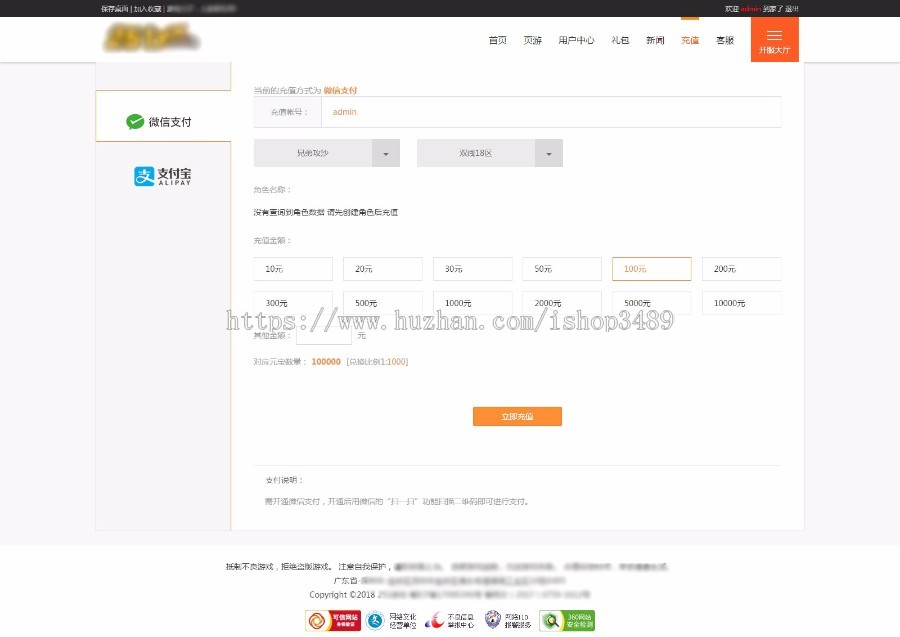
Task: Select the 10元 recharge amount
Action: point(292,268)
